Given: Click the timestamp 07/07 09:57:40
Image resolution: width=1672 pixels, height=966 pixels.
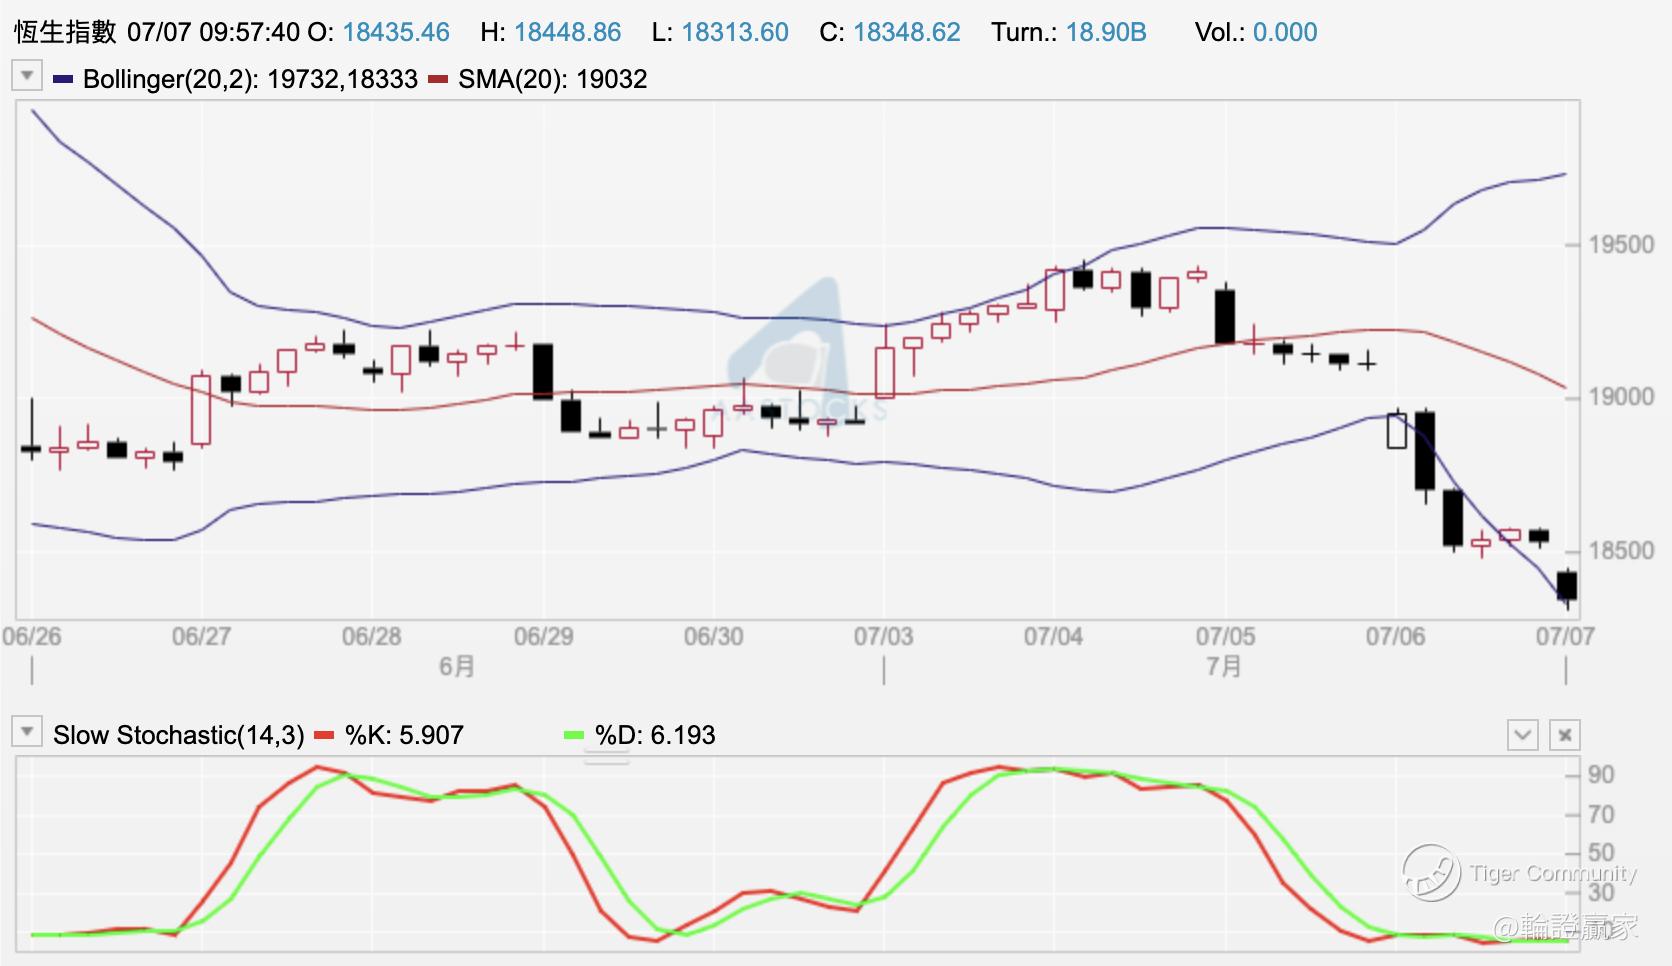Looking at the screenshot, I should (213, 32).
